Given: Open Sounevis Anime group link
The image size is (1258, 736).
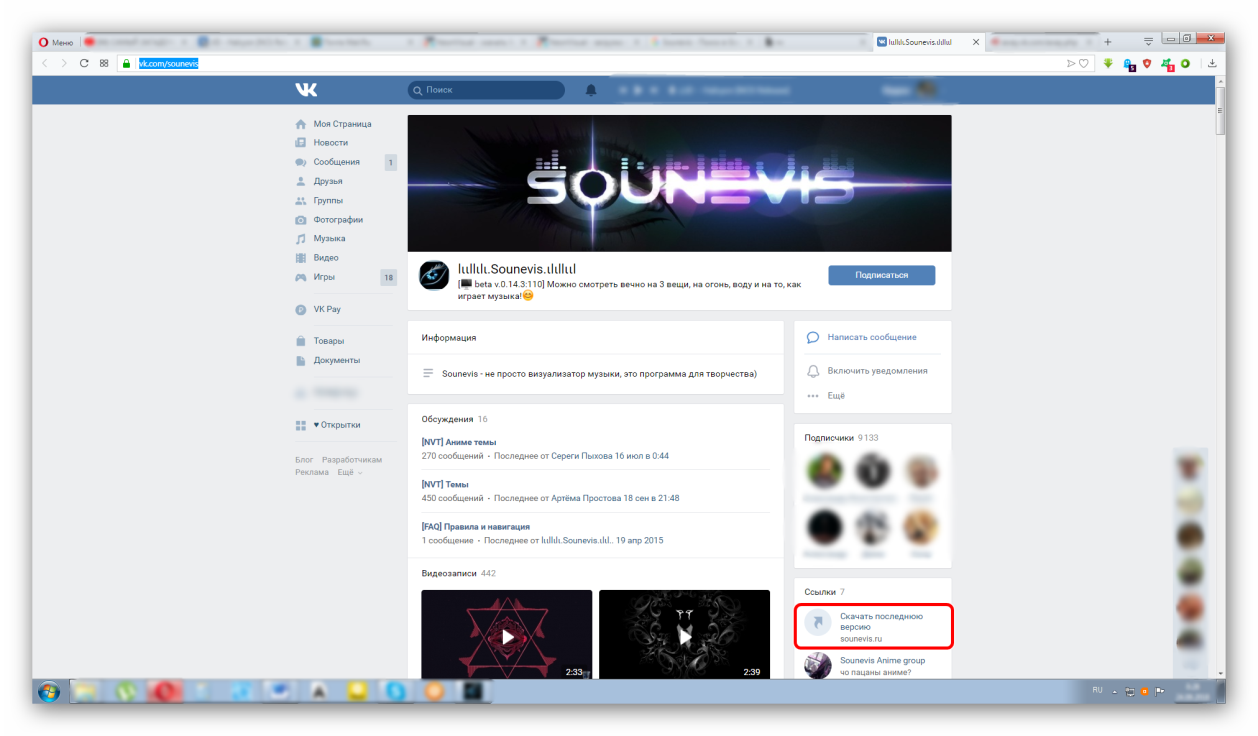Looking at the screenshot, I should point(882,660).
